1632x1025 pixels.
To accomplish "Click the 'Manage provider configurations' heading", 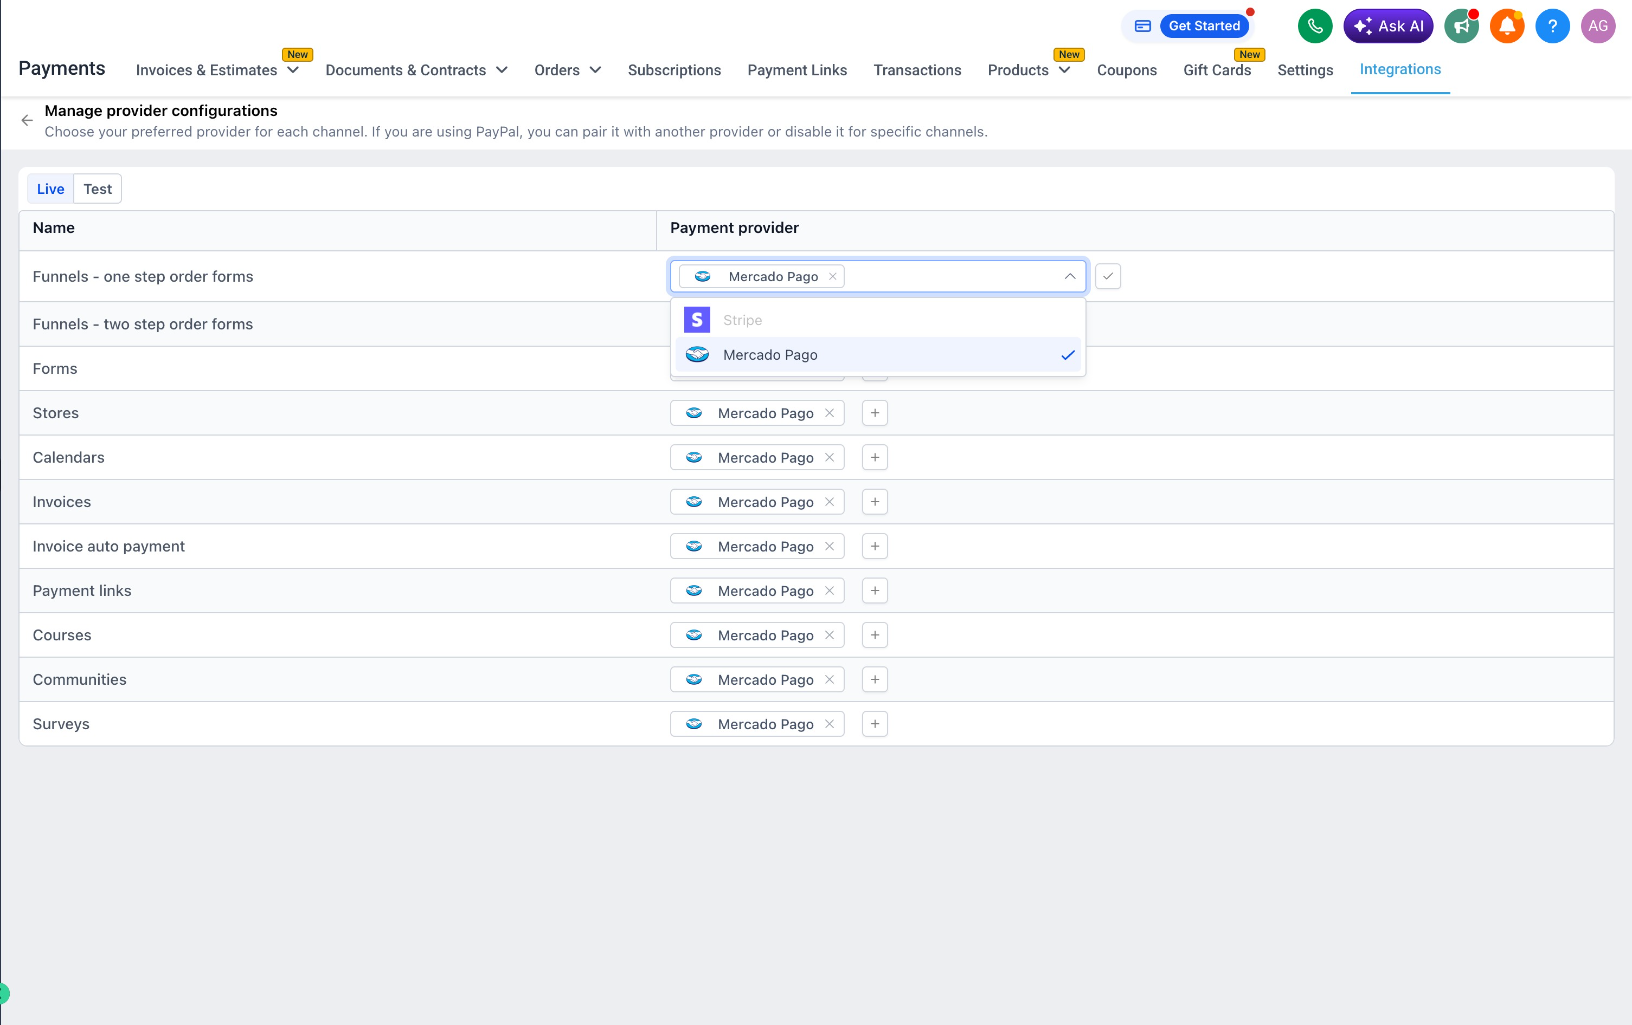I will point(161,111).
